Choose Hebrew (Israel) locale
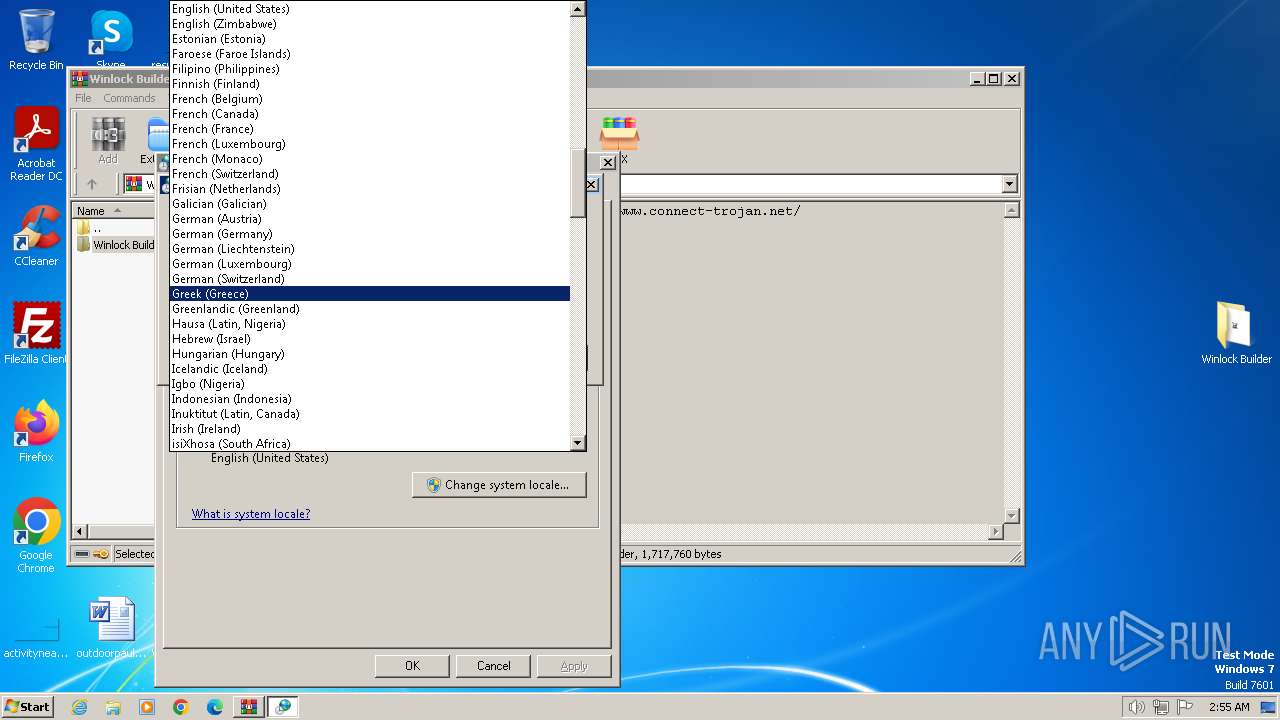This screenshot has height=720, width=1280. pyautogui.click(x=369, y=339)
